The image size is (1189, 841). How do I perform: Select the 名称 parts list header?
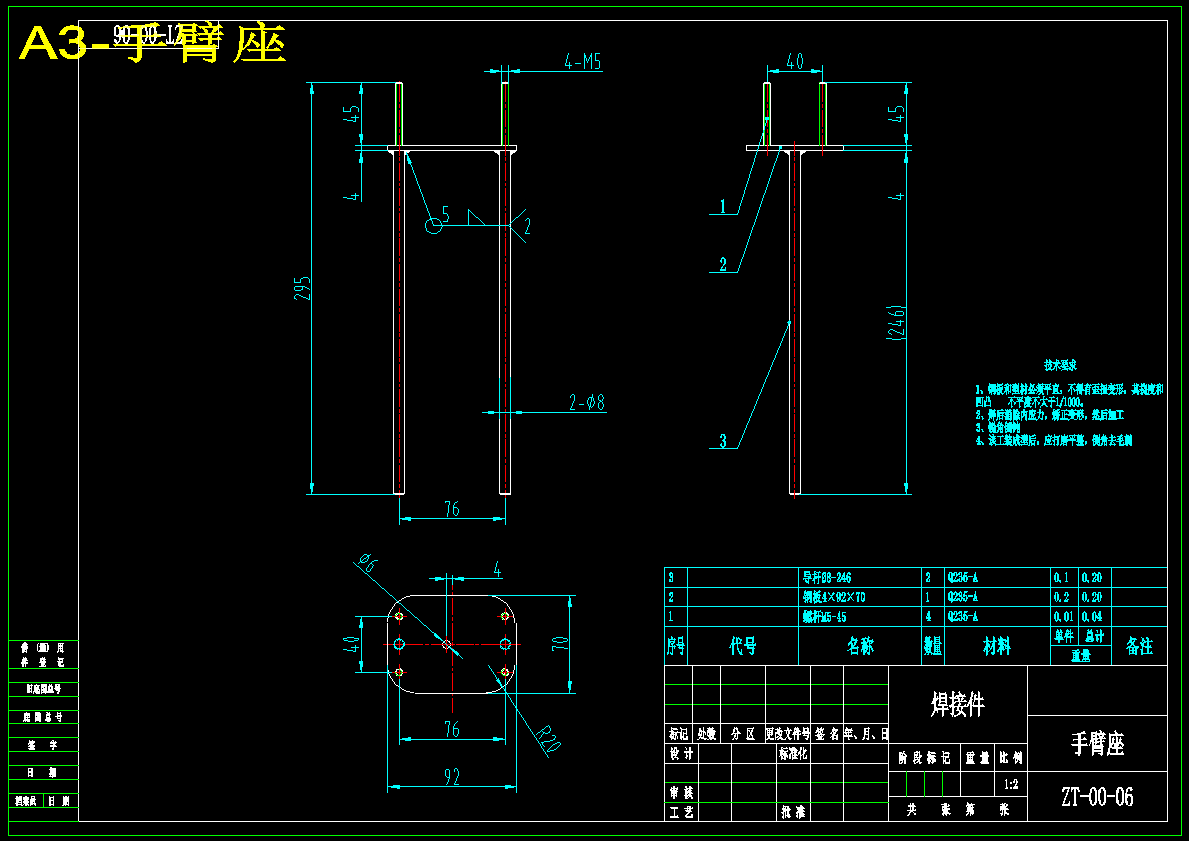[x=860, y=646]
